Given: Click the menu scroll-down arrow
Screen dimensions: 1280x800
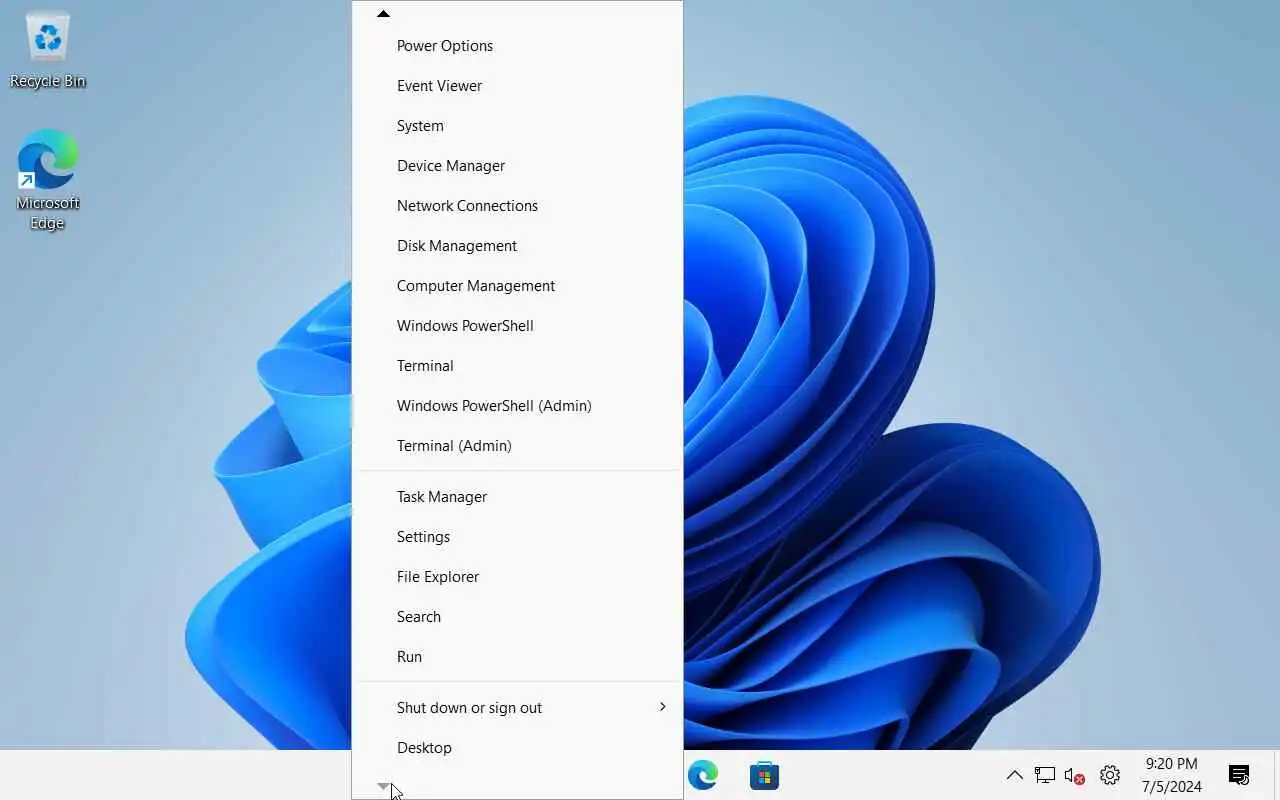Looking at the screenshot, I should 383,787.
